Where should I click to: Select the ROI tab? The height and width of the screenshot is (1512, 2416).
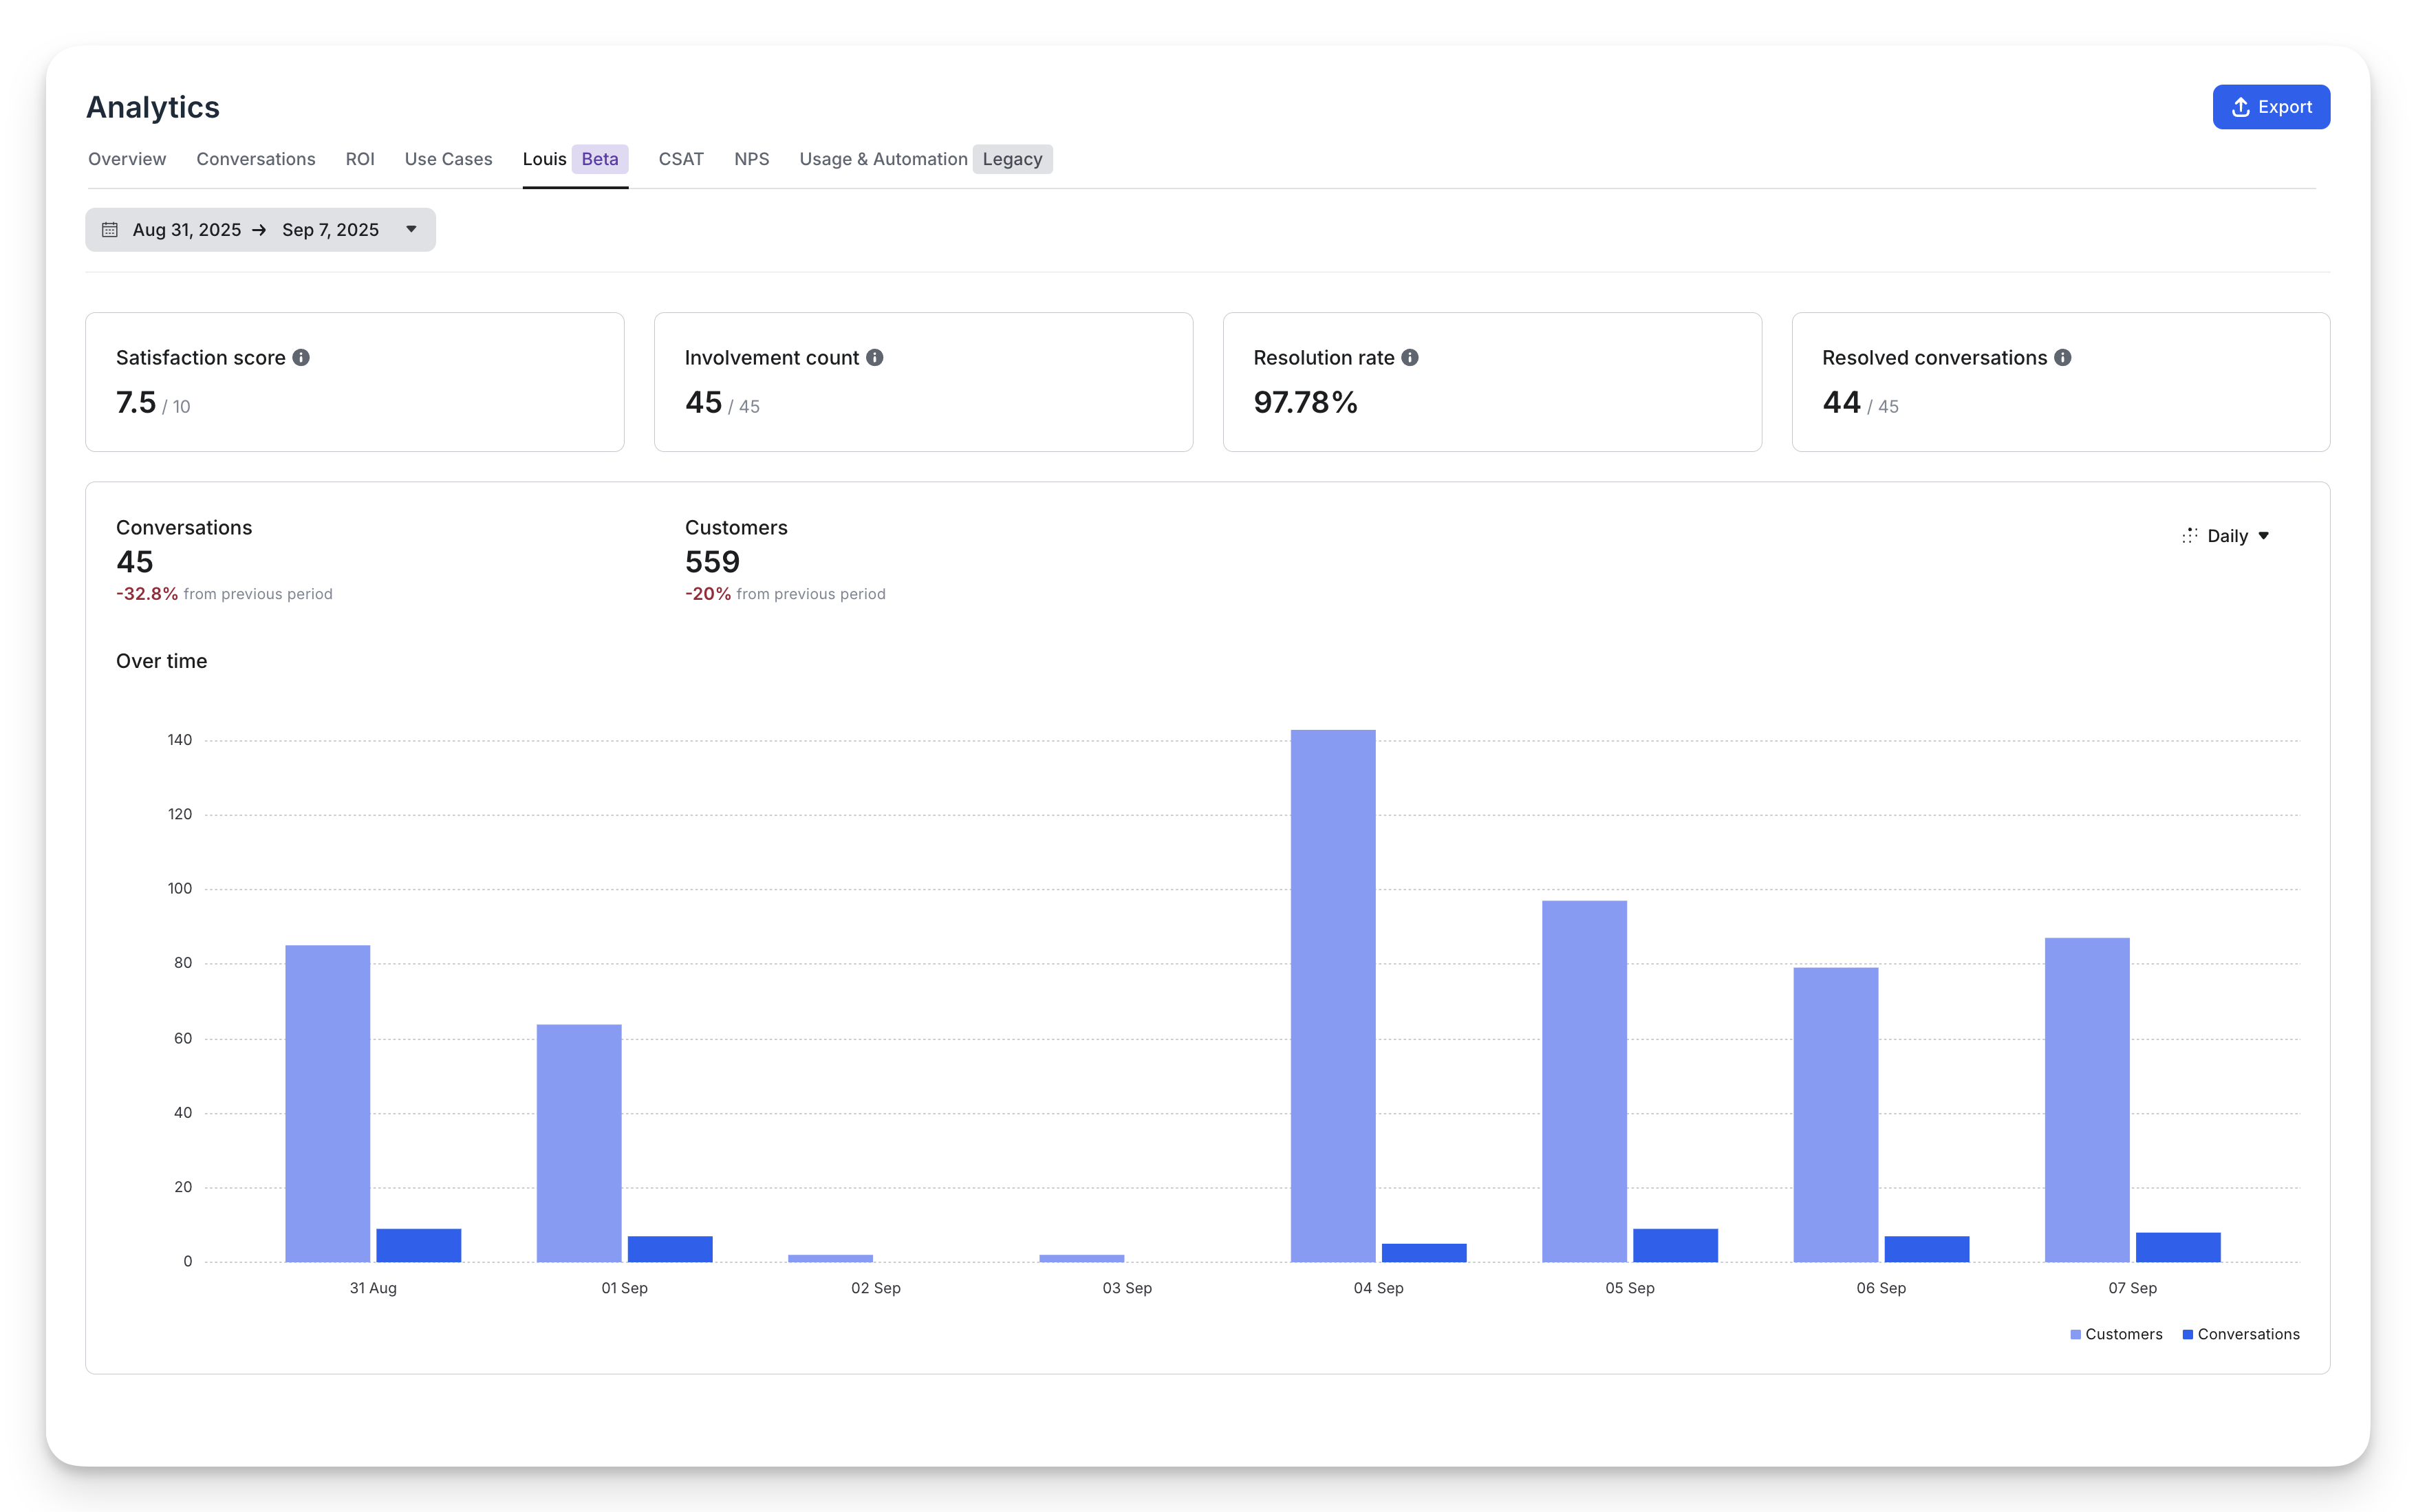coord(360,159)
